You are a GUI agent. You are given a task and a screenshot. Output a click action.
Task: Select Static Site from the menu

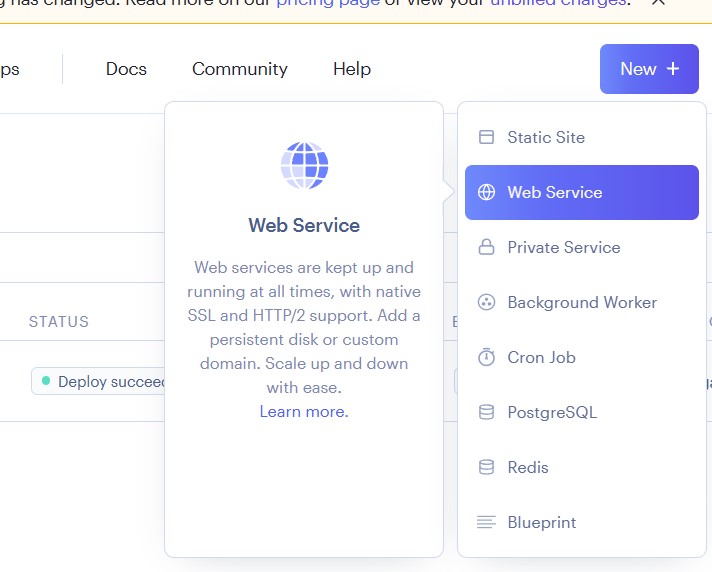click(x=546, y=137)
